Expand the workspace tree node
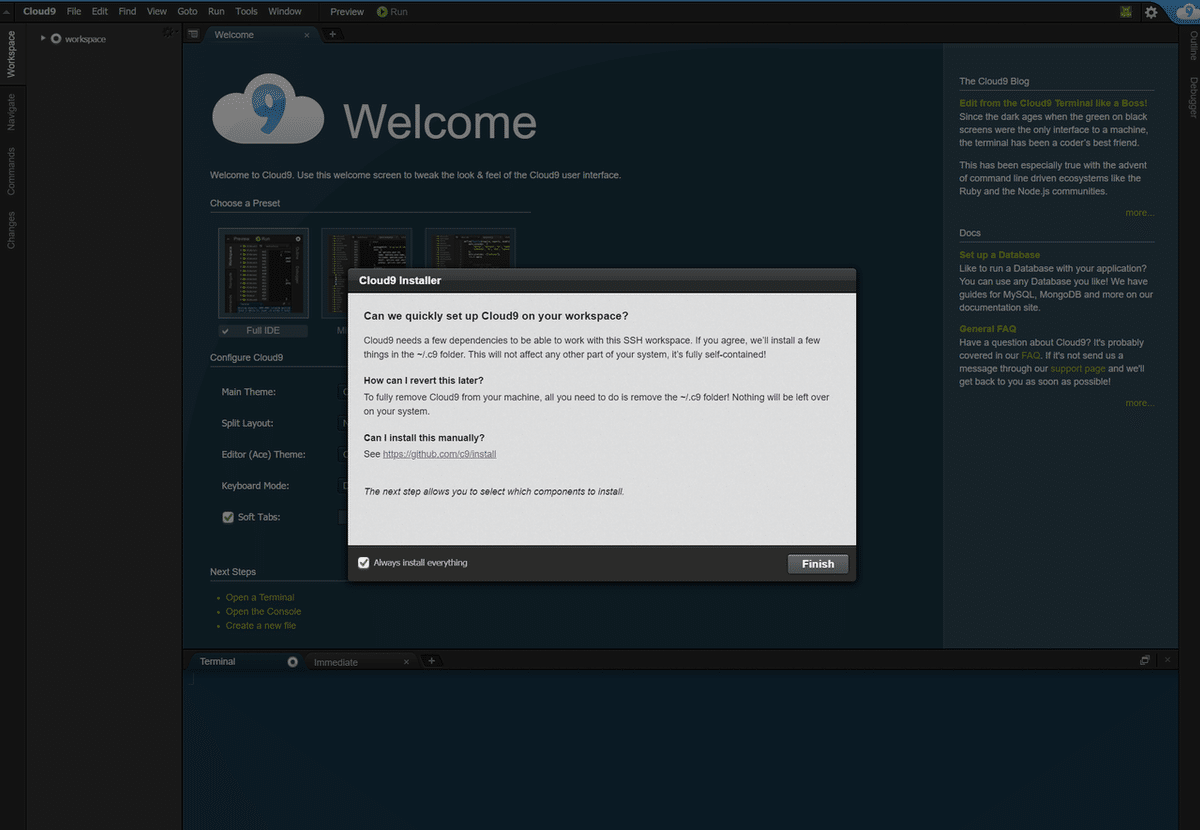 pos(43,39)
